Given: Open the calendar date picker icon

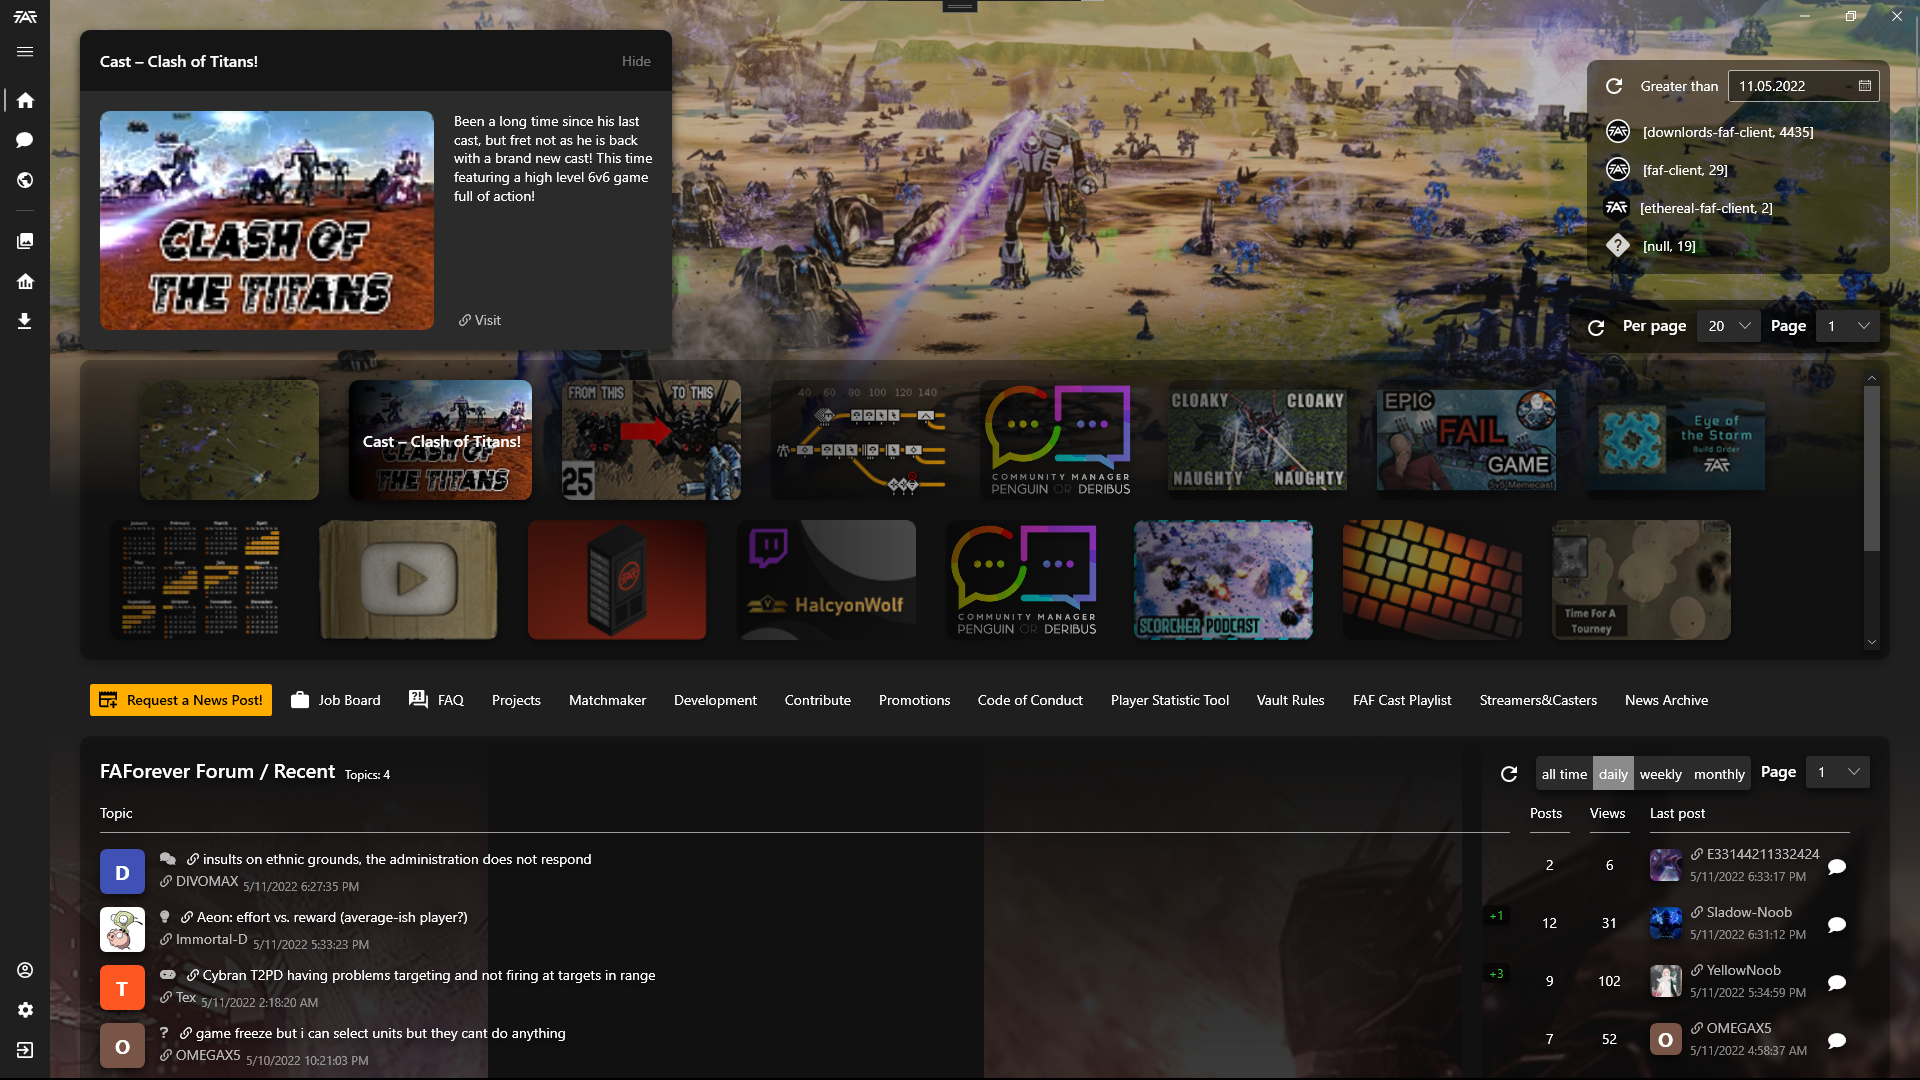Looking at the screenshot, I should click(x=1865, y=86).
